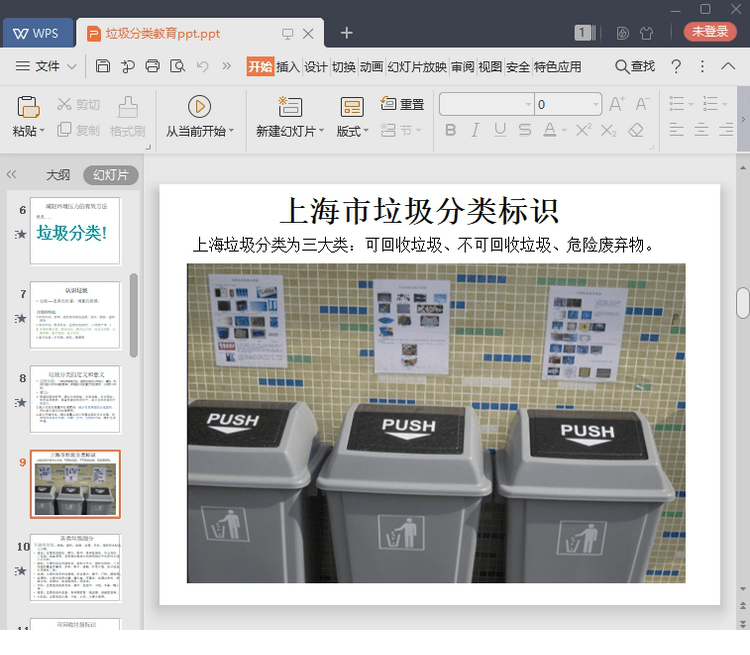Click New Slide (新建幻灯片) icon
This screenshot has height=655, width=750.
coord(290,106)
